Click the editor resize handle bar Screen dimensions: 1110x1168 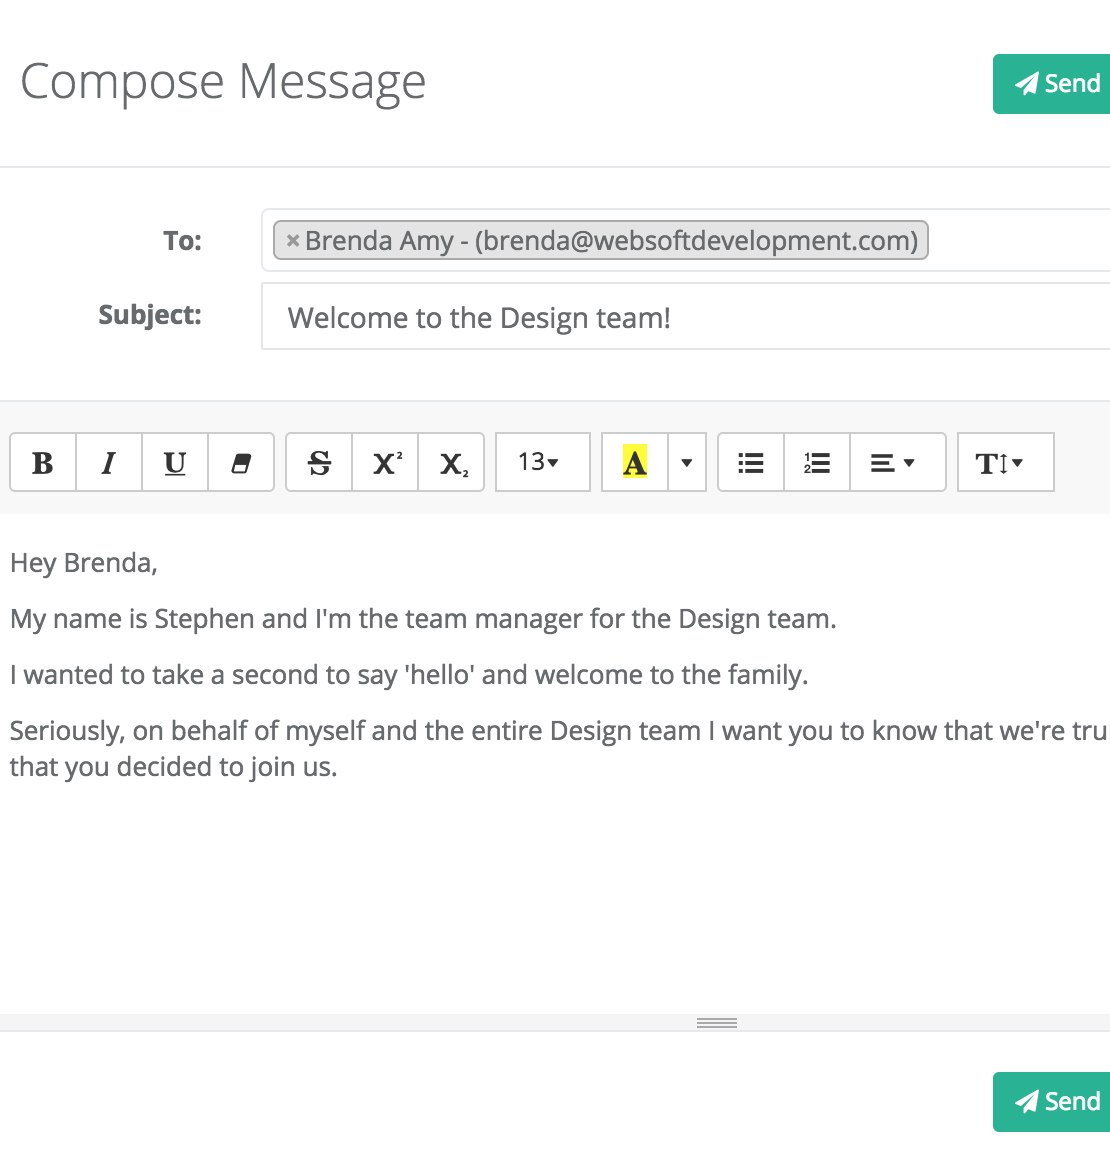click(x=717, y=1023)
